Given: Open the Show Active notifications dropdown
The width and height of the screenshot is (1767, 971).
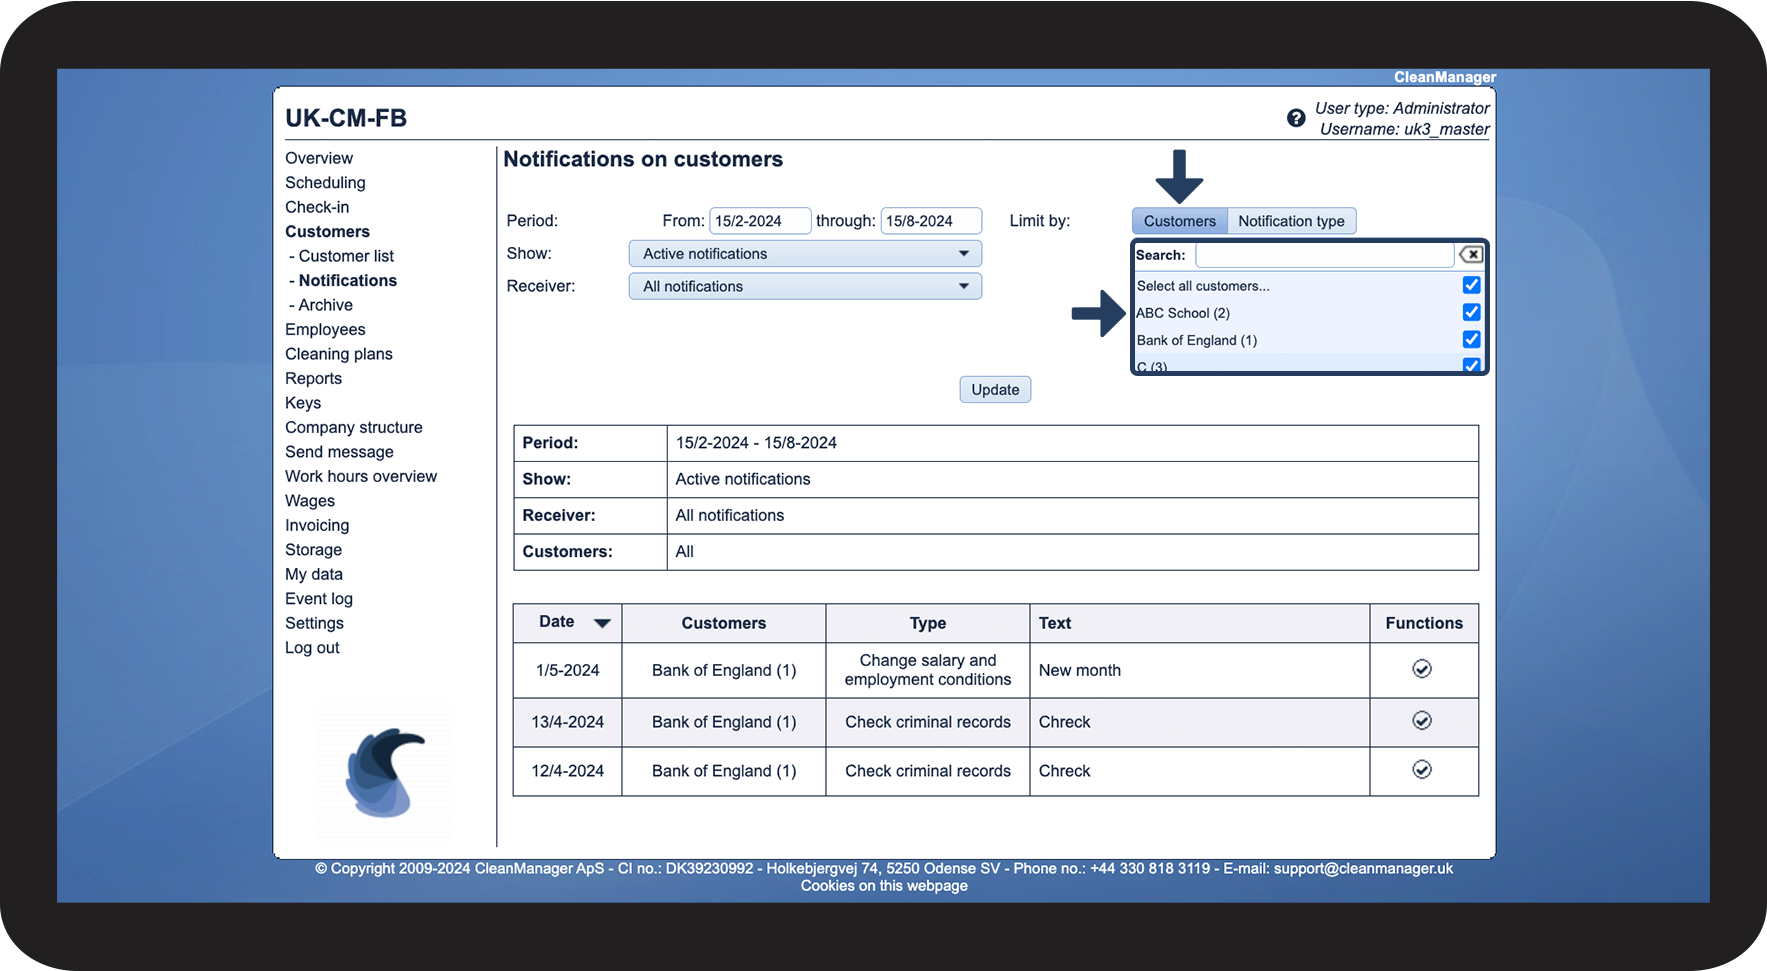Looking at the screenshot, I should coord(805,254).
